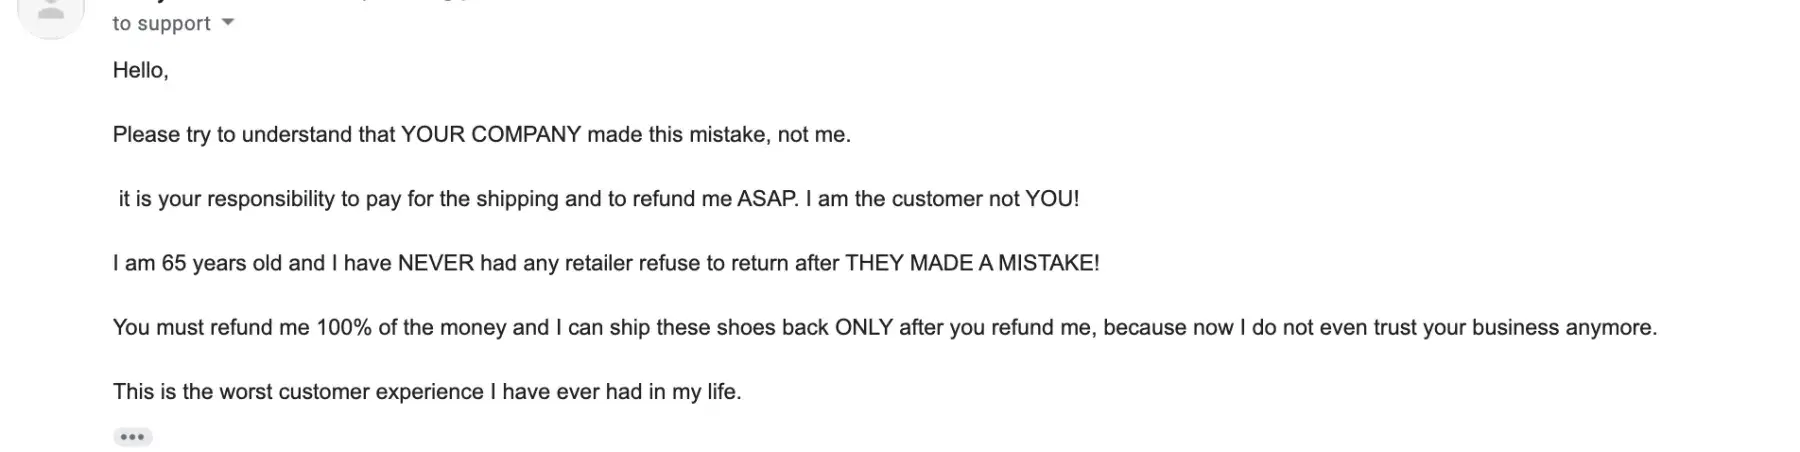The image size is (1800, 452).
Task: Show trimmed content with the ellipsis button
Action: point(132,437)
